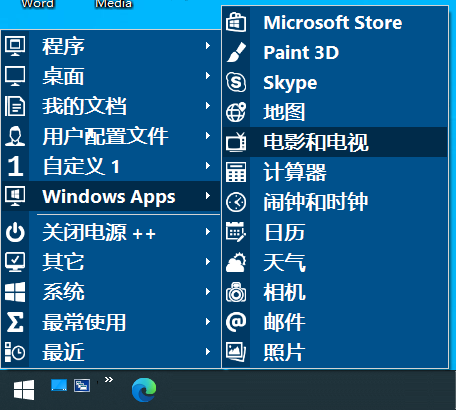Click the globe icon beside 地图

[236, 112]
